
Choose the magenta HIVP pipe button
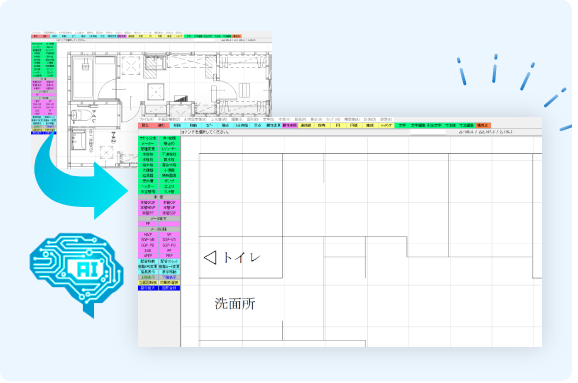[149, 234]
